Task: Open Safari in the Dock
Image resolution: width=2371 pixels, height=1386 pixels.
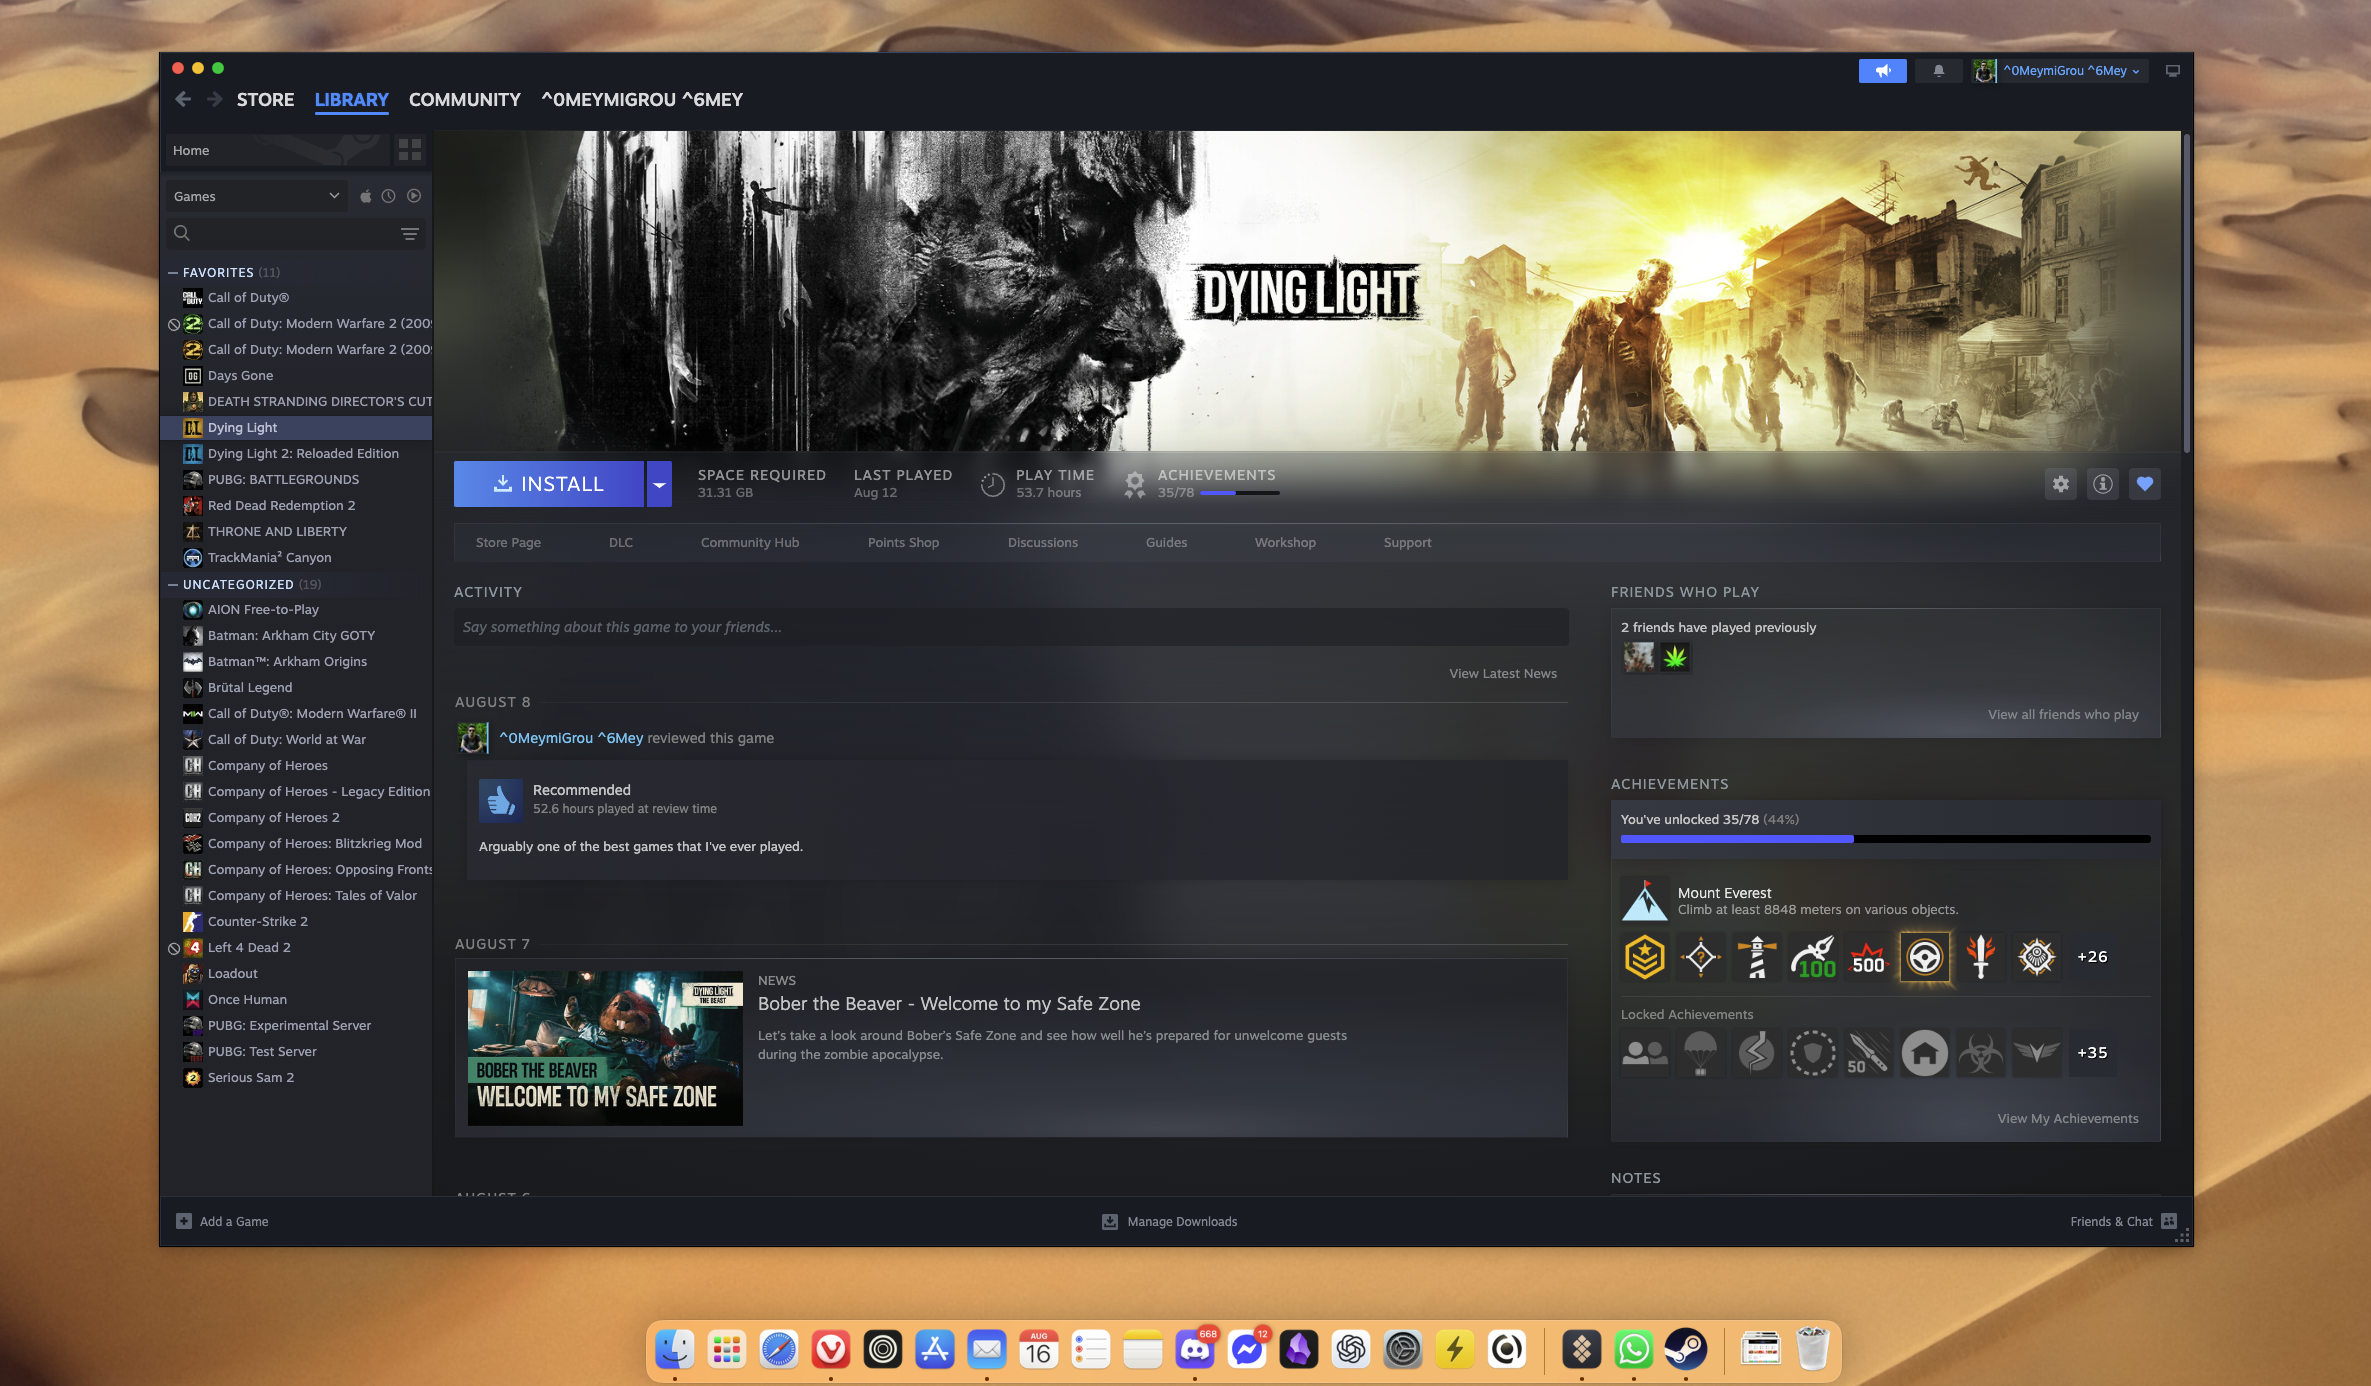Action: click(779, 1350)
